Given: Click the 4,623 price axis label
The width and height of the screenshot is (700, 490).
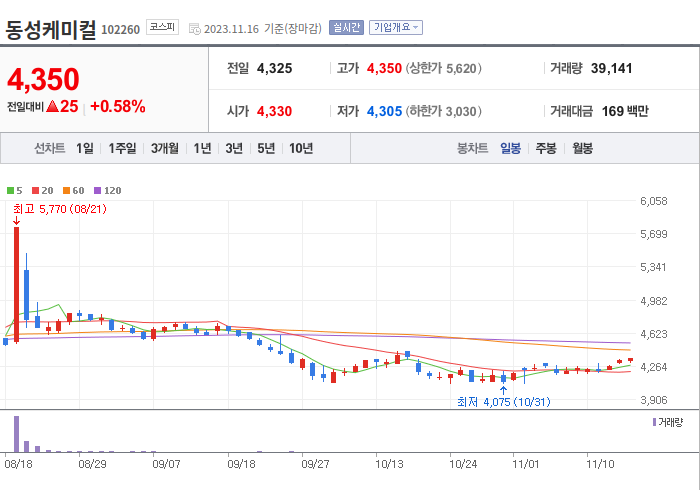Looking at the screenshot, I should tap(654, 334).
